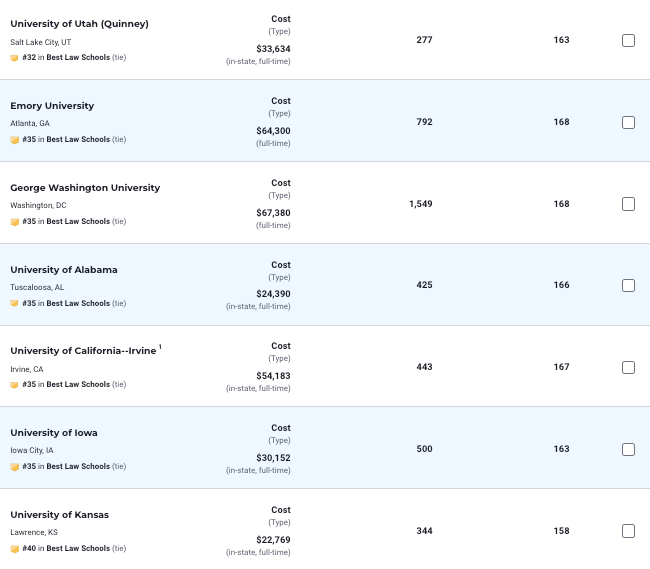
Task: Check the University of Kansas row checkbox
Action: pyautogui.click(x=628, y=530)
